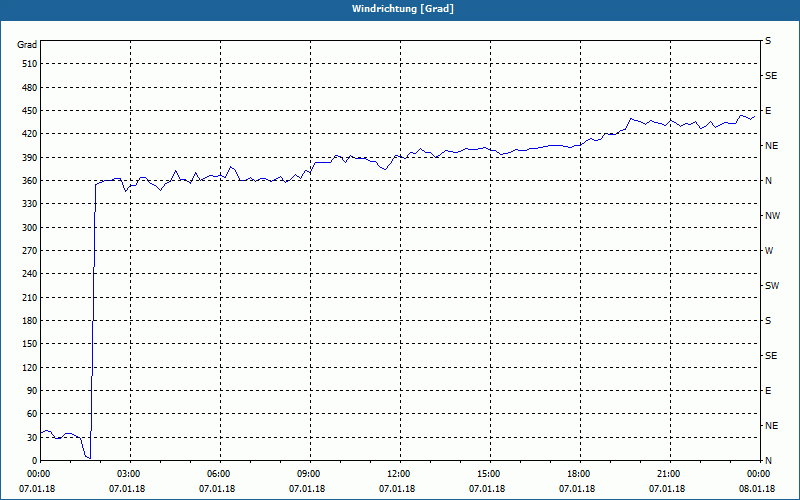Select the 360 degree axis label
800x500 pixels.
pyautogui.click(x=30, y=181)
